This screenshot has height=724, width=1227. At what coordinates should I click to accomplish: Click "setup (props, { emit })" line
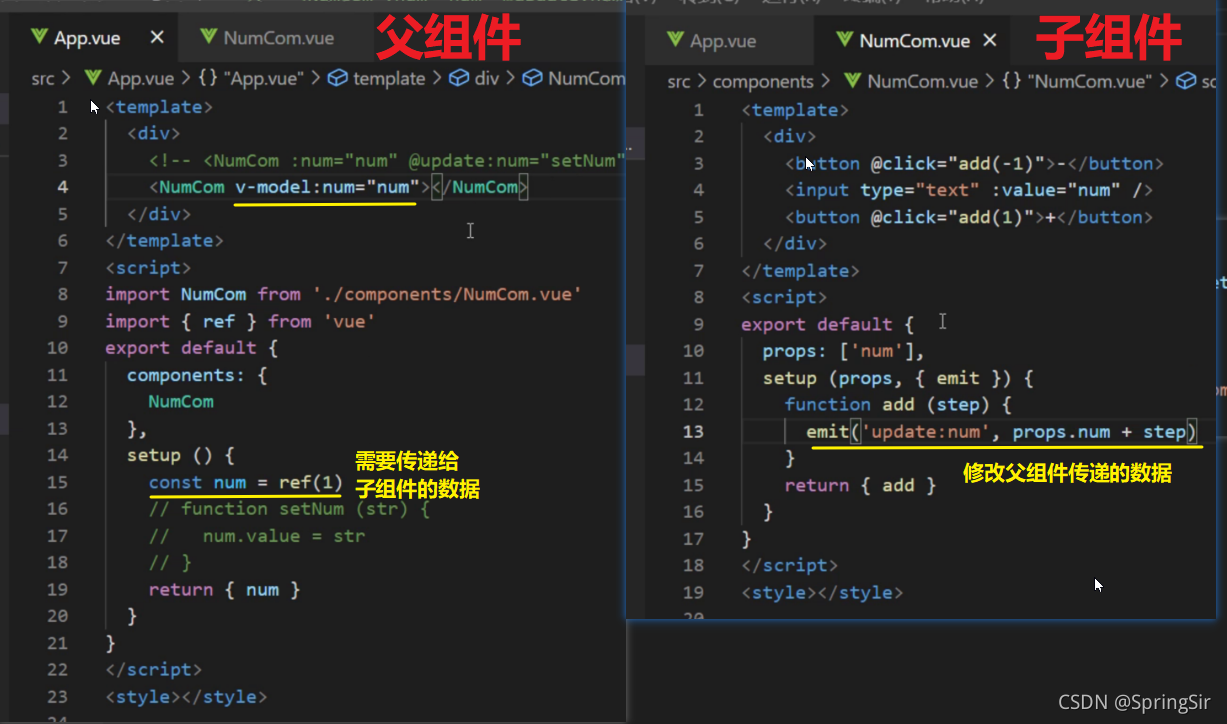(x=898, y=378)
